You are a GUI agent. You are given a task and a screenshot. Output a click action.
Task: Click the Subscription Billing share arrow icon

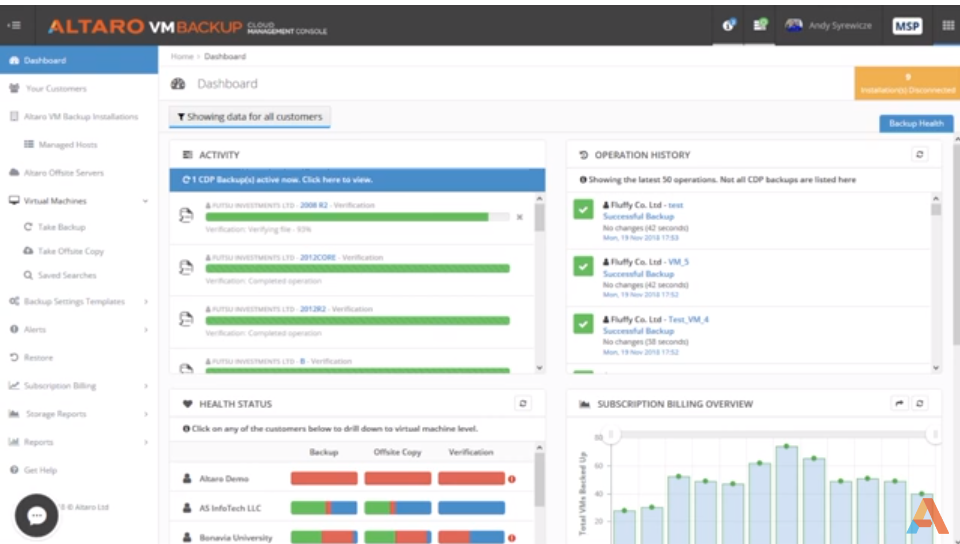899,404
